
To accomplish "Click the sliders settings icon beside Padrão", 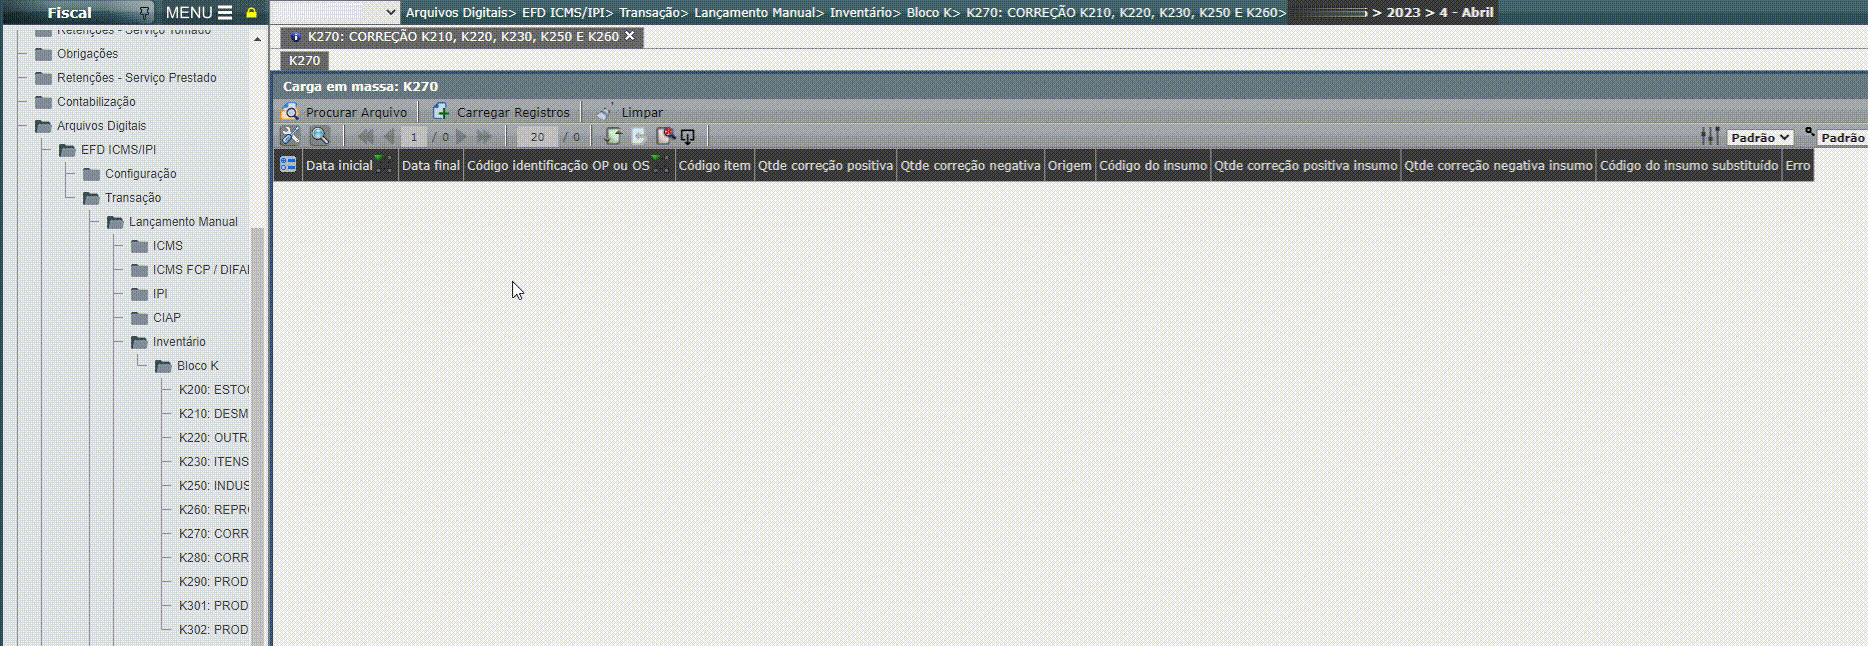I will [1710, 137].
